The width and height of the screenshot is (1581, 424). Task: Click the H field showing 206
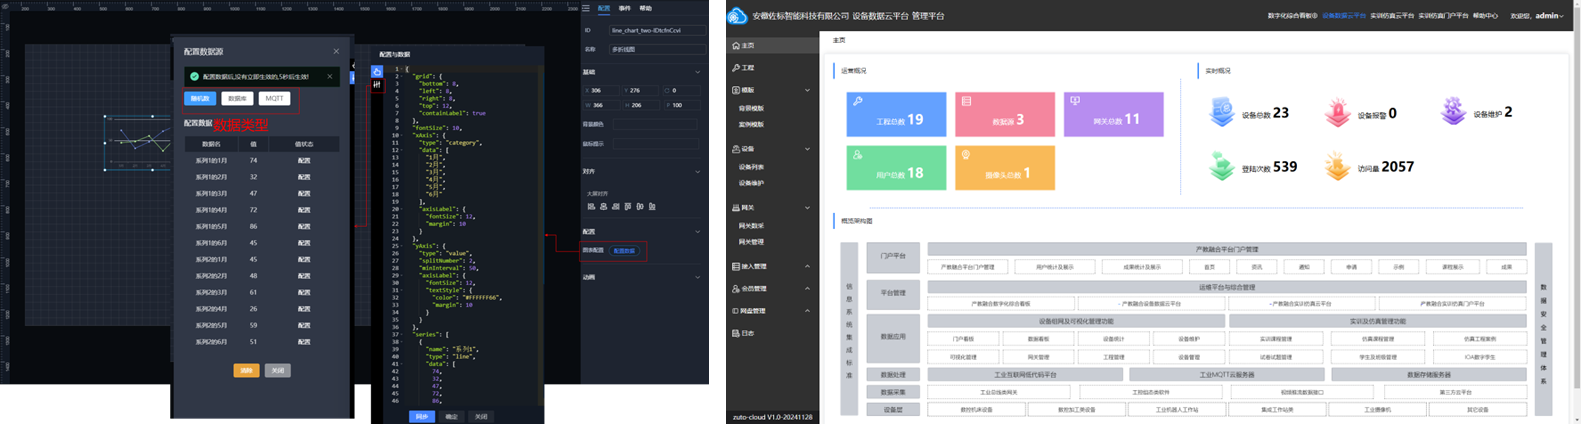click(x=641, y=104)
